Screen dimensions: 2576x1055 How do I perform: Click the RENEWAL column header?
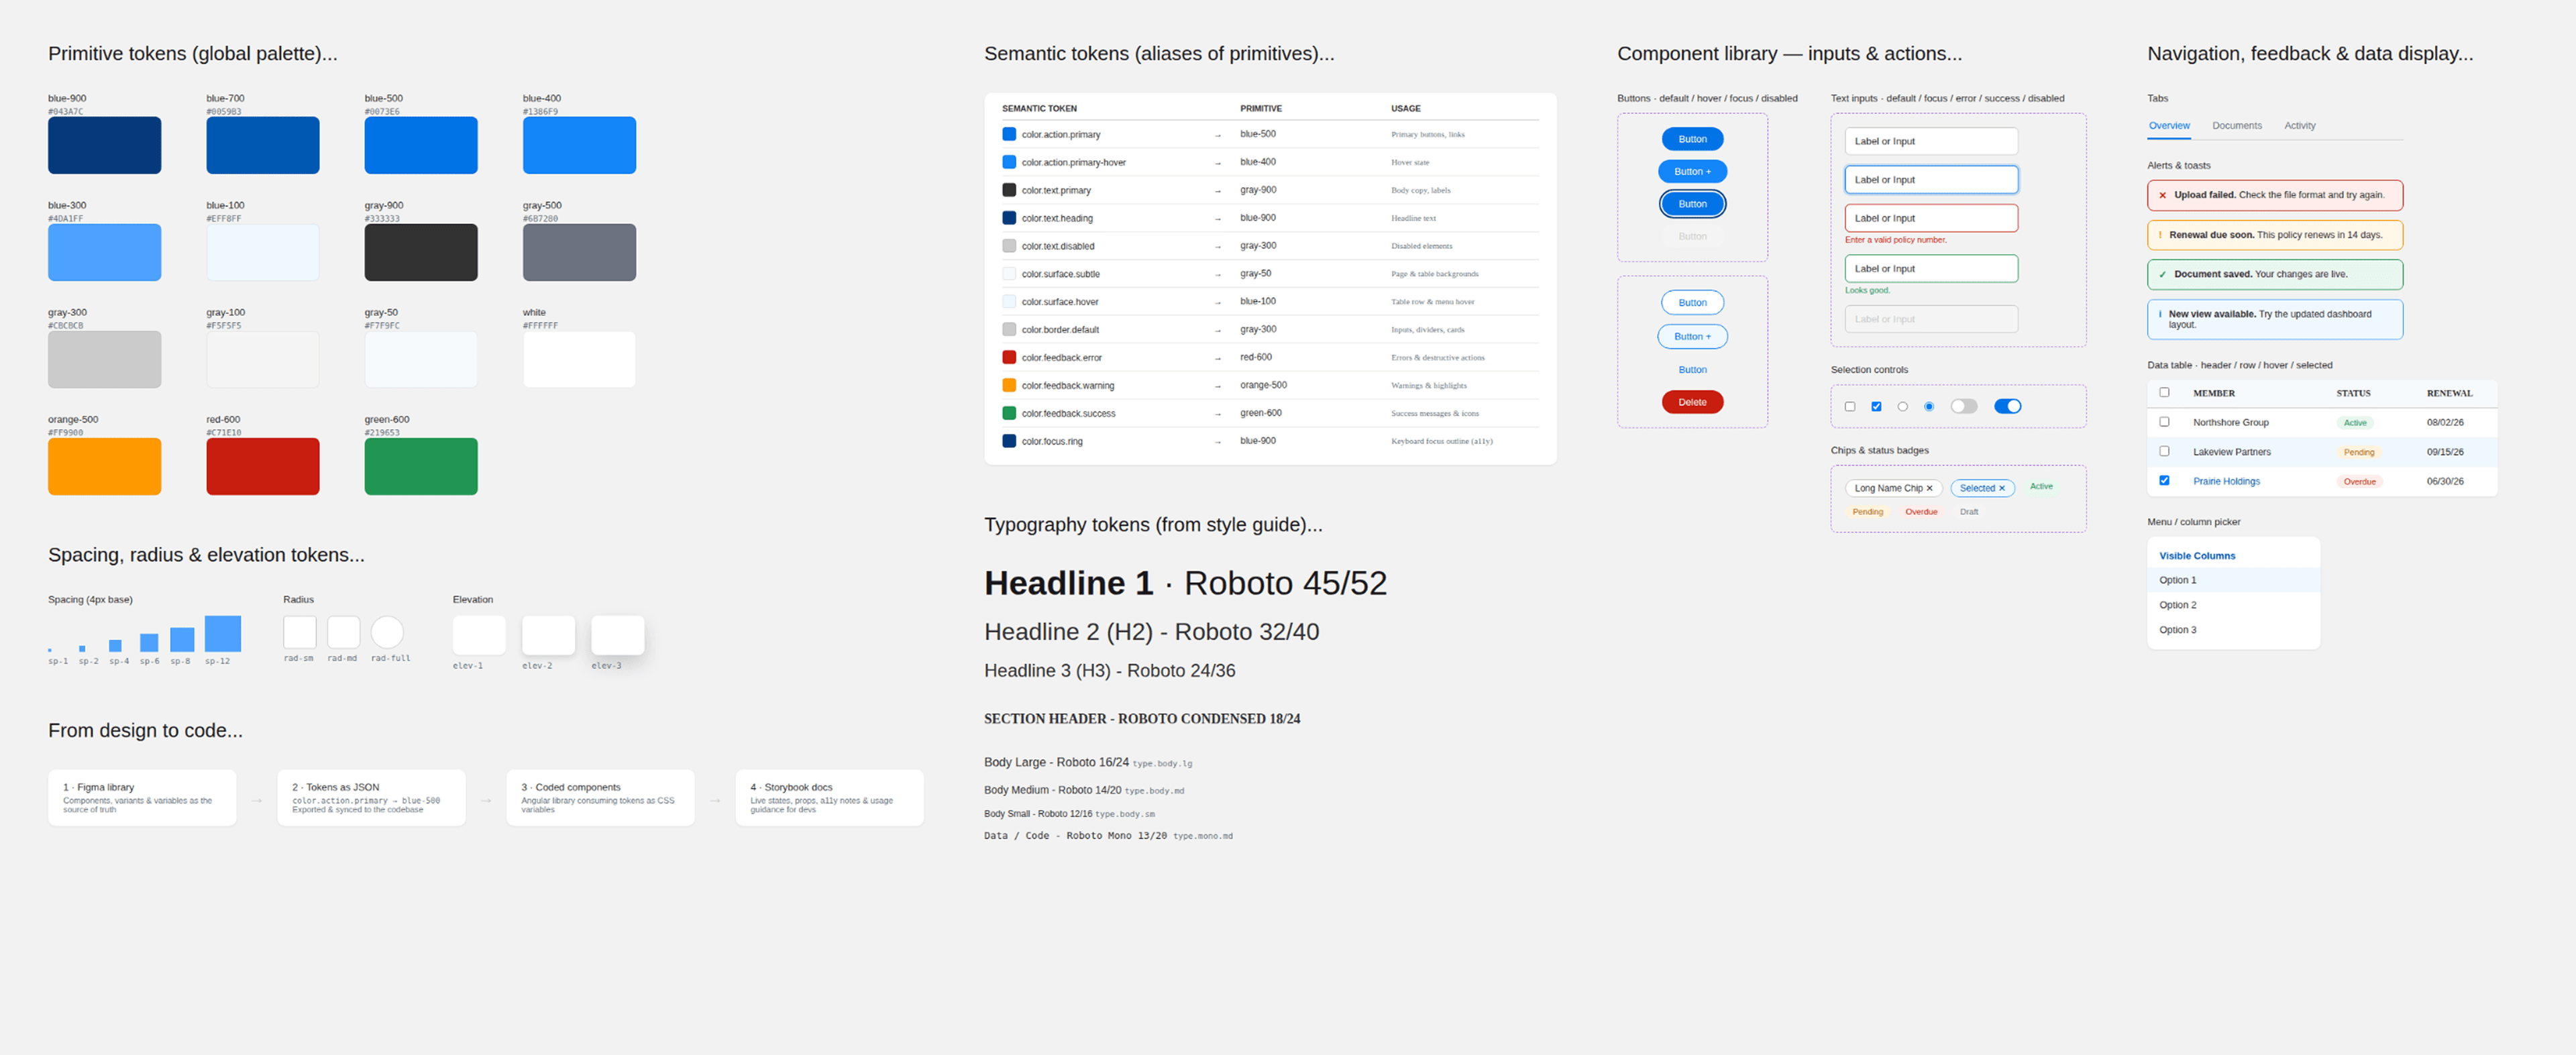[2449, 393]
